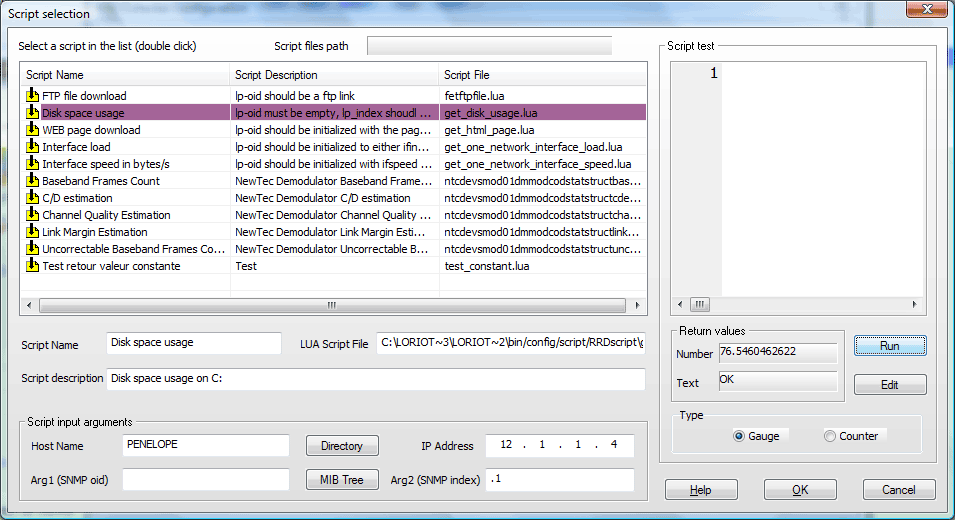Click the FTP file download row name

(84, 96)
